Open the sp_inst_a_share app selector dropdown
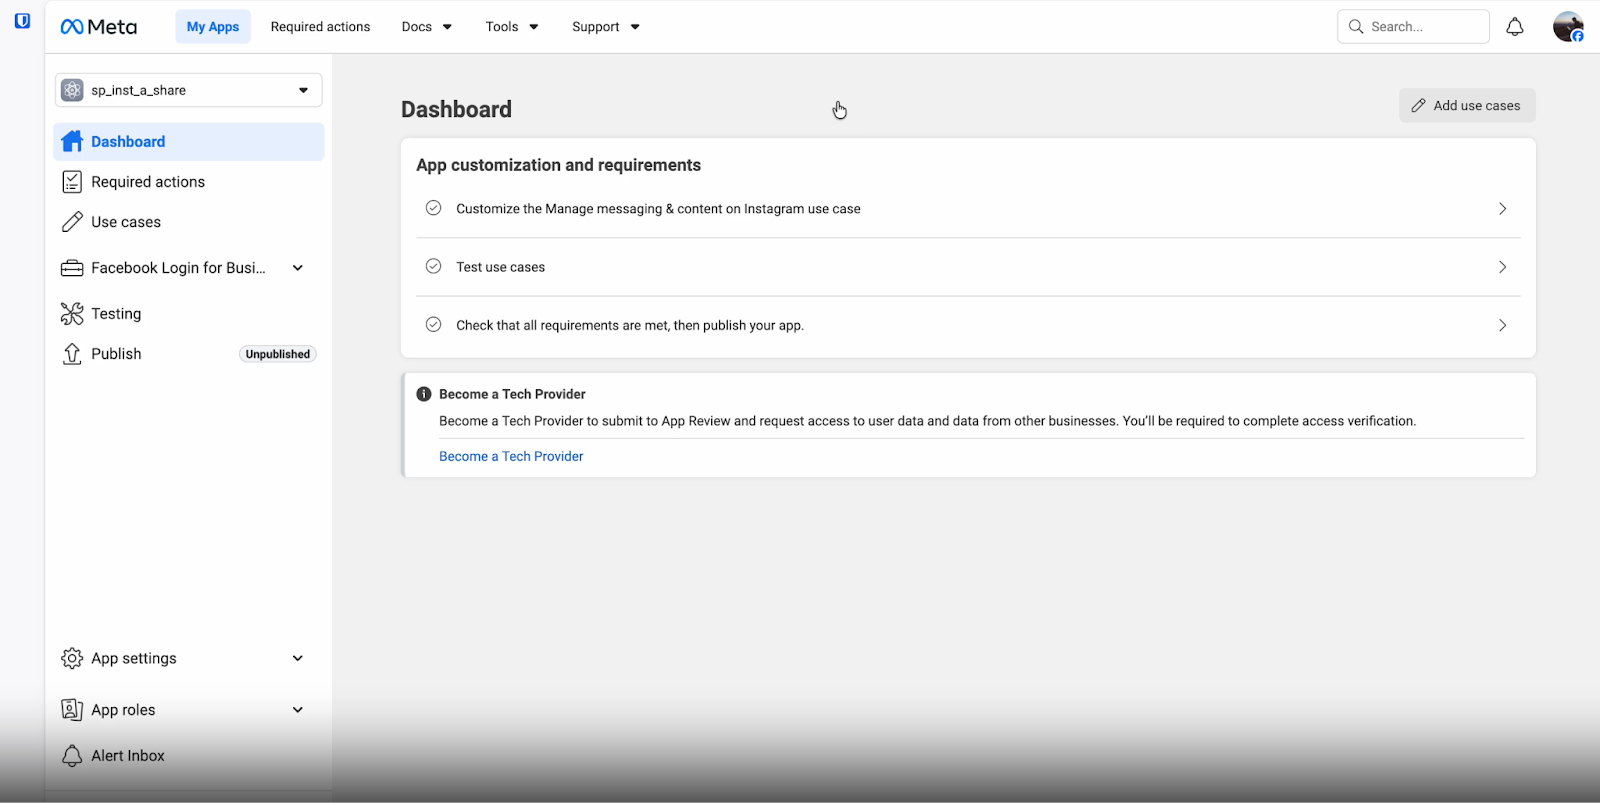1600x803 pixels. click(189, 90)
